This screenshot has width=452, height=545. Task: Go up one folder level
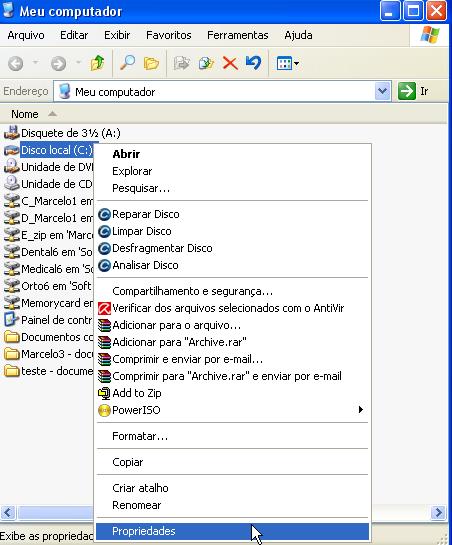97,63
